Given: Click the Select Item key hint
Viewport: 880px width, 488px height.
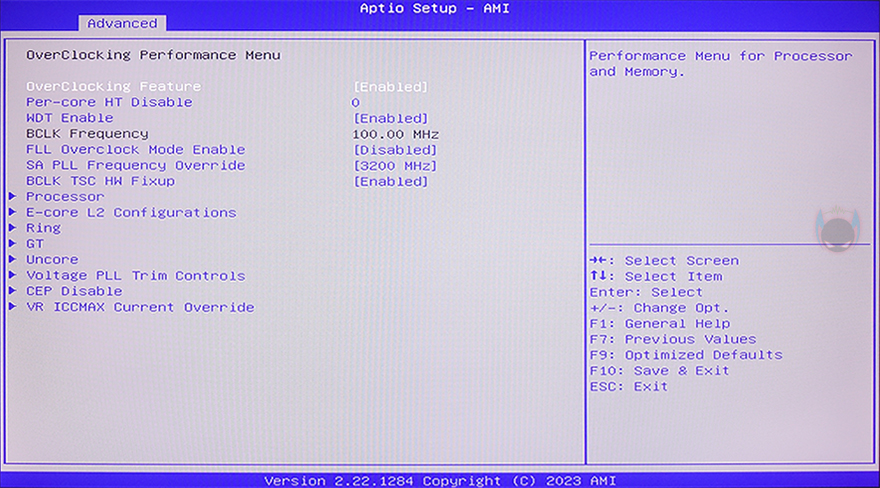Looking at the screenshot, I should pos(656,277).
